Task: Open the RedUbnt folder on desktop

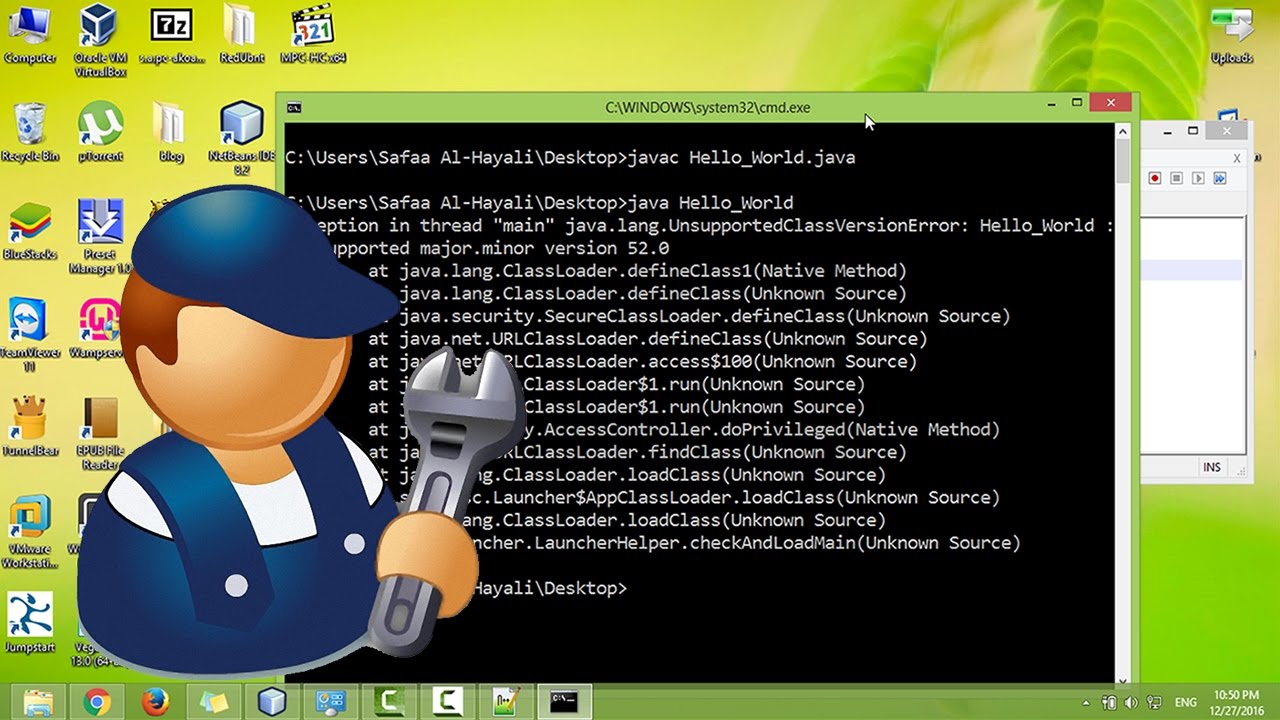Action: click(240, 34)
